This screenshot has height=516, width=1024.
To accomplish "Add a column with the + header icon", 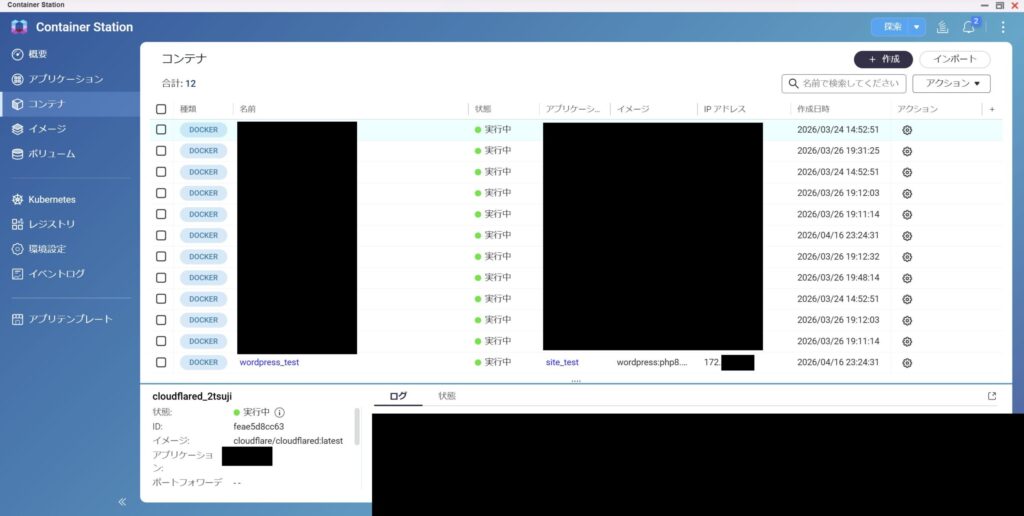I will [x=992, y=109].
